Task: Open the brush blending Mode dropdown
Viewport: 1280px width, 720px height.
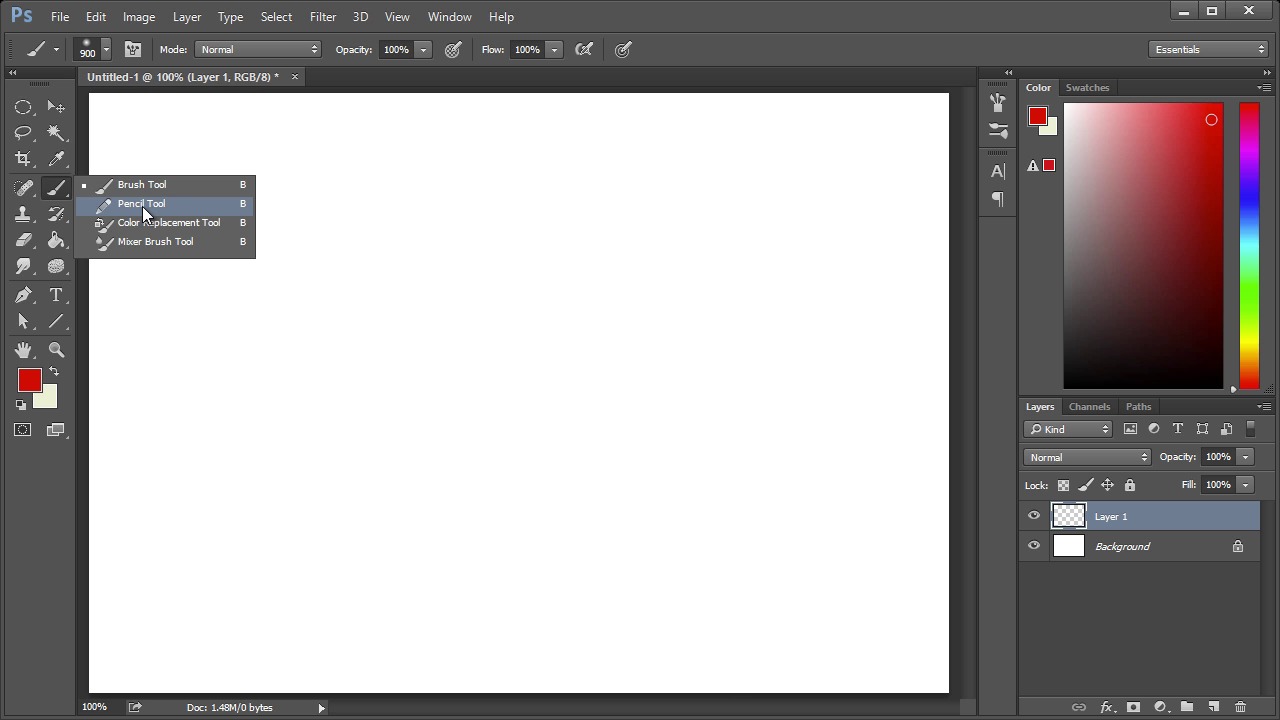Action: [258, 49]
